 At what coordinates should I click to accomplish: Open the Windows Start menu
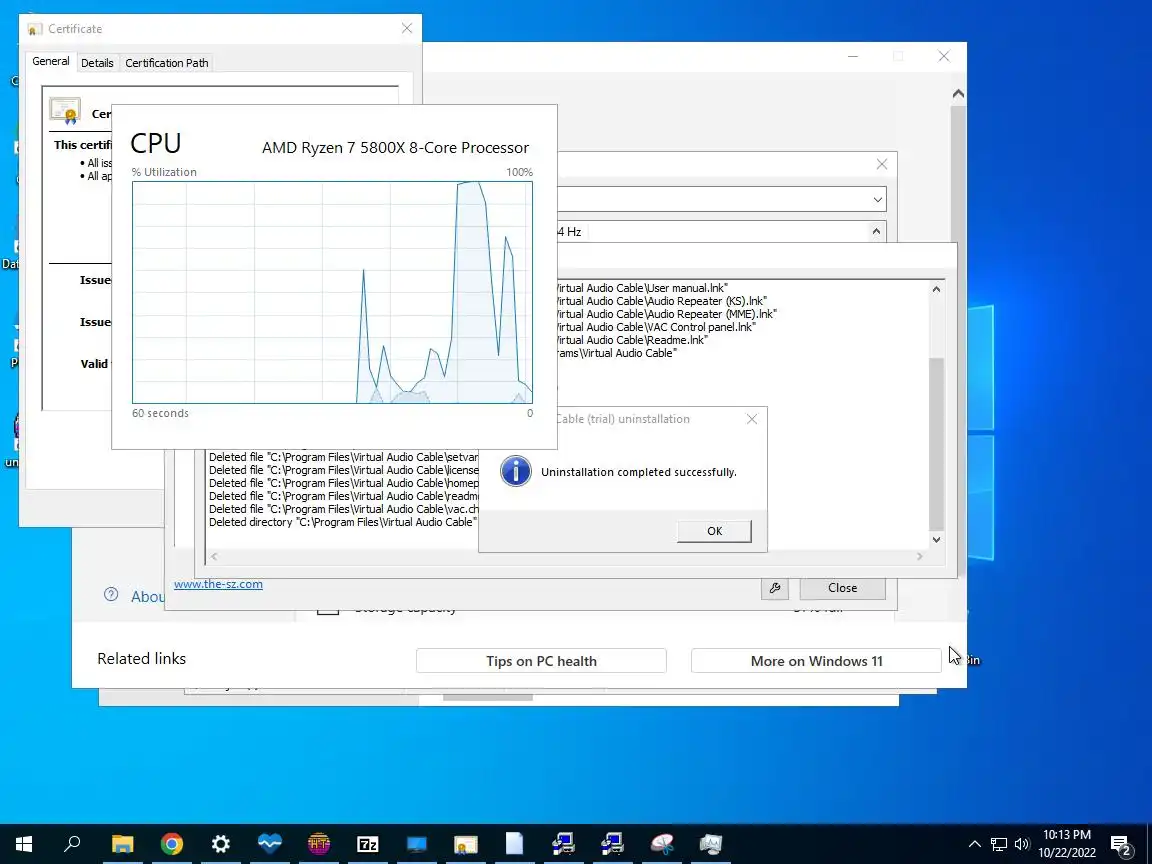(24, 843)
